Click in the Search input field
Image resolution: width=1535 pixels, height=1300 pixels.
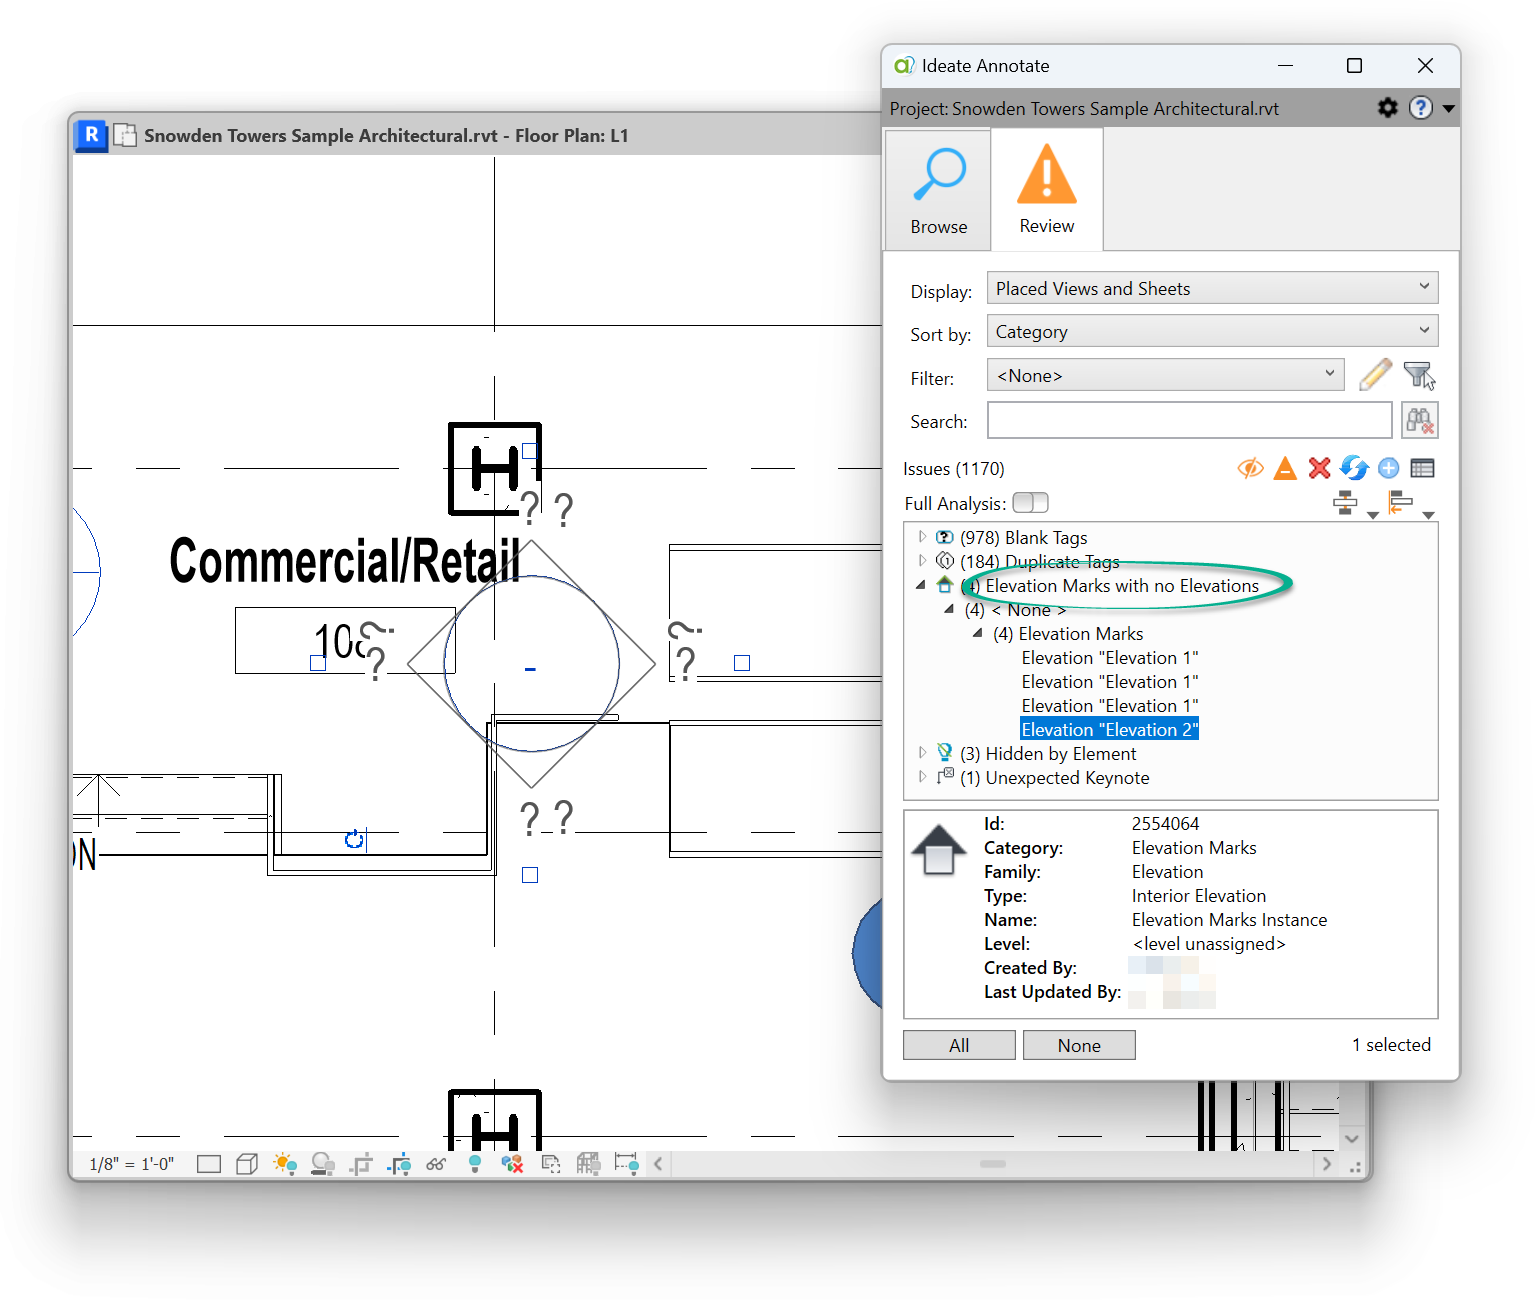point(1190,420)
